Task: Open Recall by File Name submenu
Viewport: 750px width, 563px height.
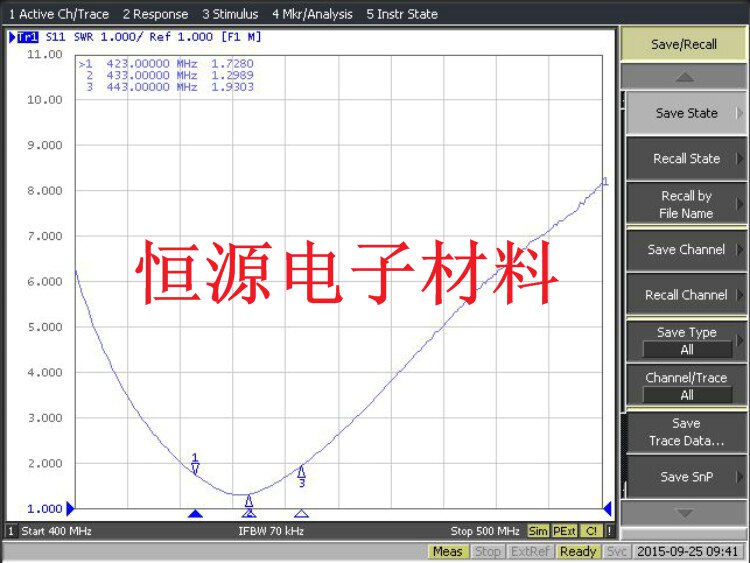Action: pyautogui.click(x=686, y=204)
